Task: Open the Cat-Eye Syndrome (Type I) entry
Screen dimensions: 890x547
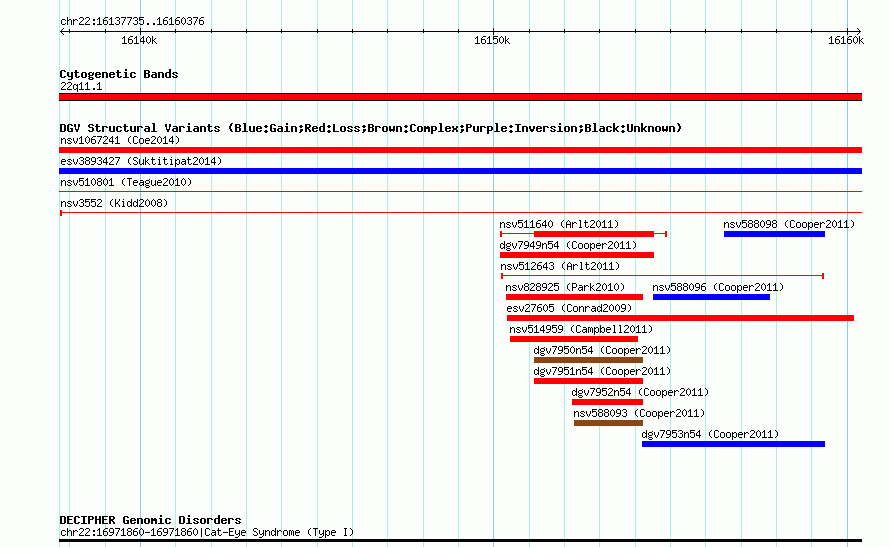Action: pyautogui.click(x=207, y=532)
